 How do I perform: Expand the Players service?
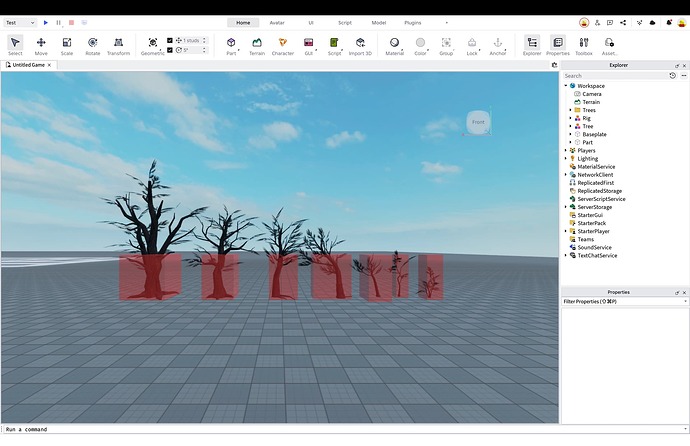click(566, 150)
